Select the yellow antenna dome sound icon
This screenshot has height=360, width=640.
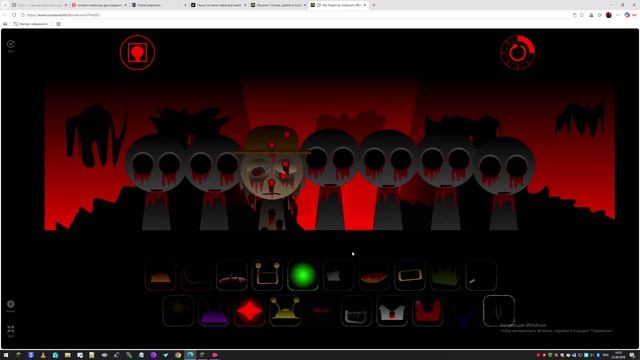(285, 311)
